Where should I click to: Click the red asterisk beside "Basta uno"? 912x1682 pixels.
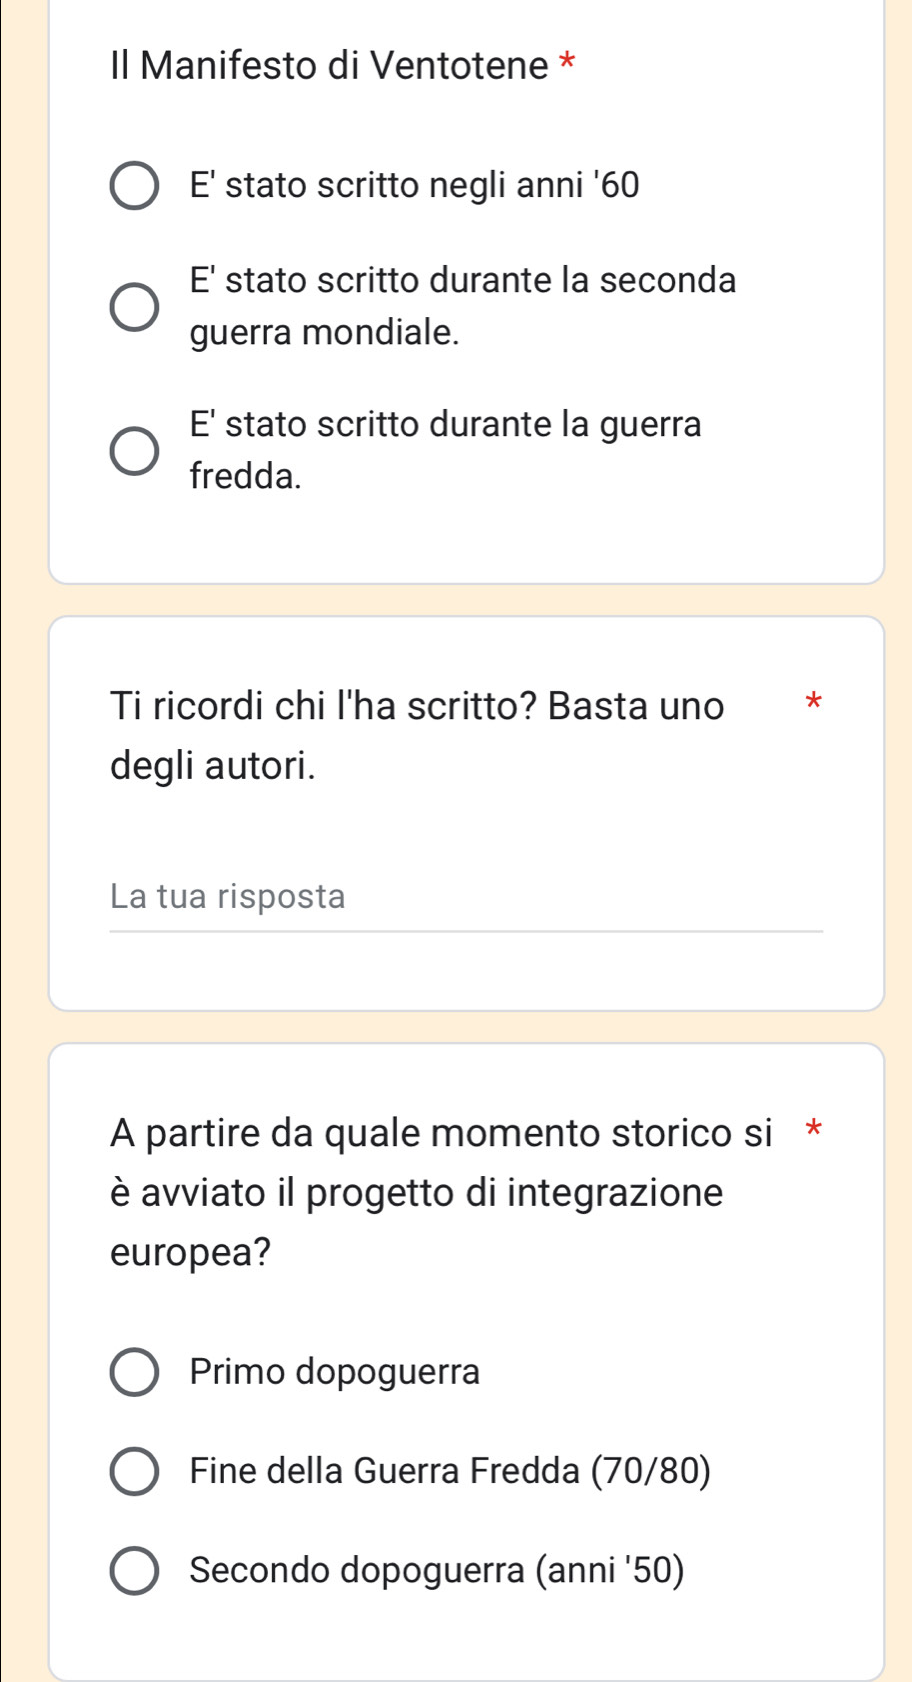coord(813,701)
